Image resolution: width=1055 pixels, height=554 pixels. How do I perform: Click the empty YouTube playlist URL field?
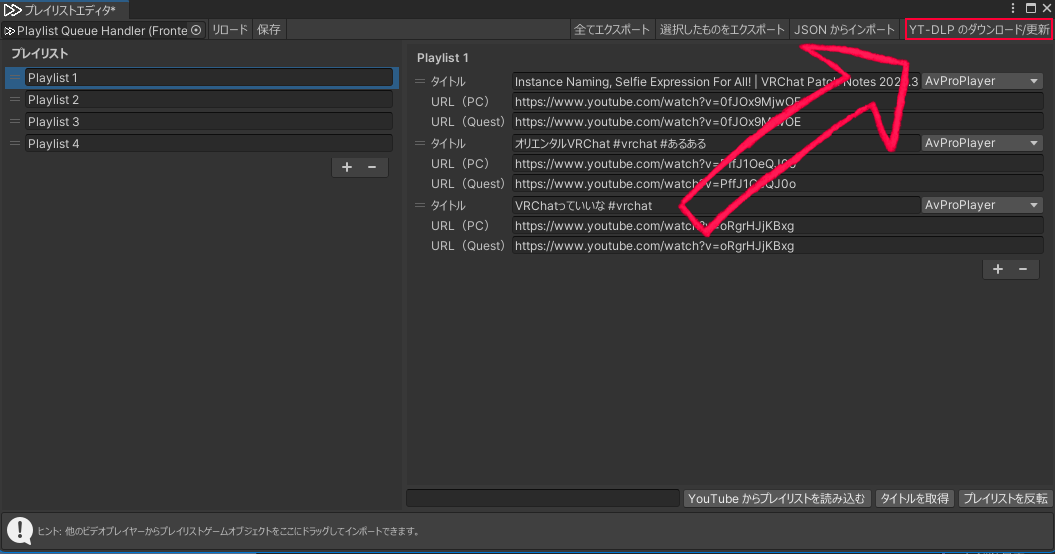(x=543, y=498)
